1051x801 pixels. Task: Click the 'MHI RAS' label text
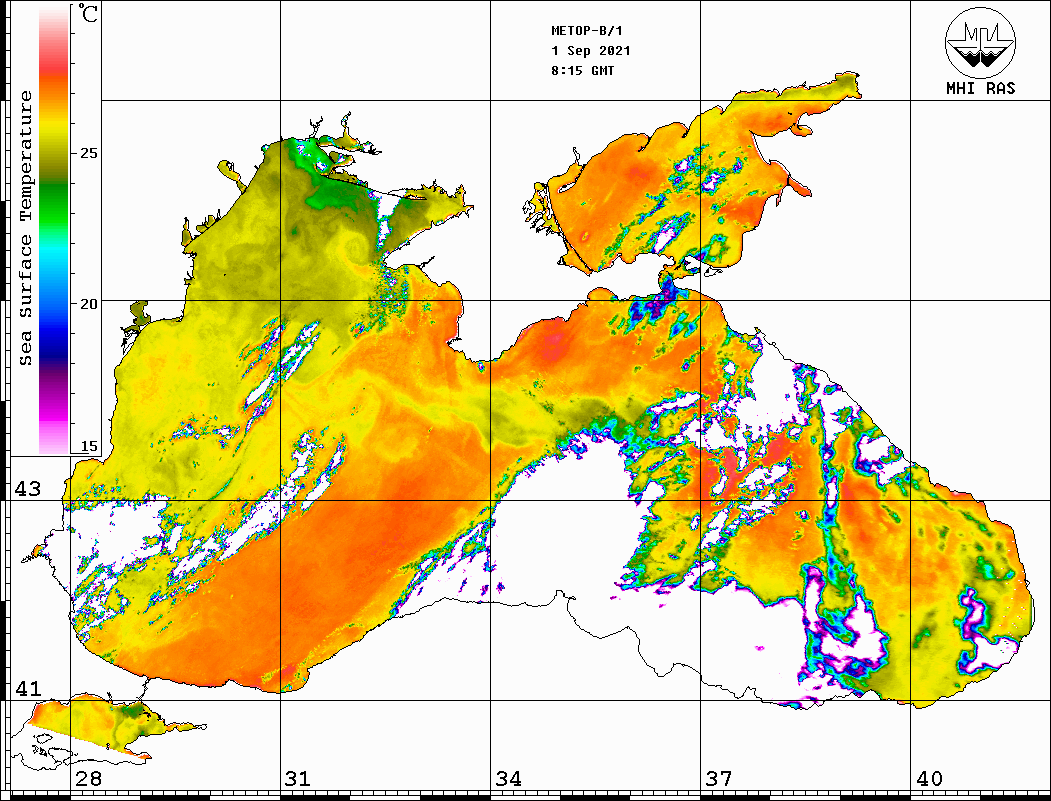click(x=981, y=88)
